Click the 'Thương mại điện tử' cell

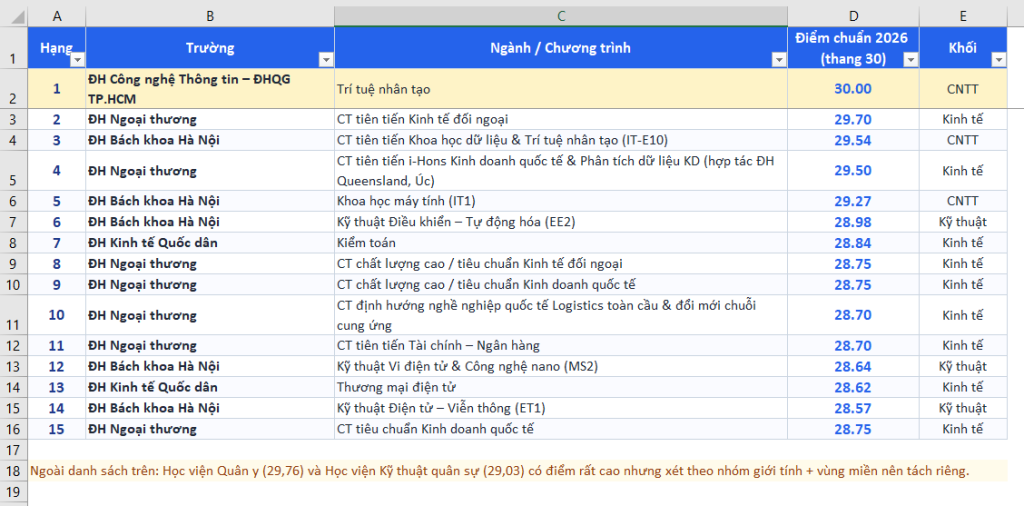click(x=561, y=387)
